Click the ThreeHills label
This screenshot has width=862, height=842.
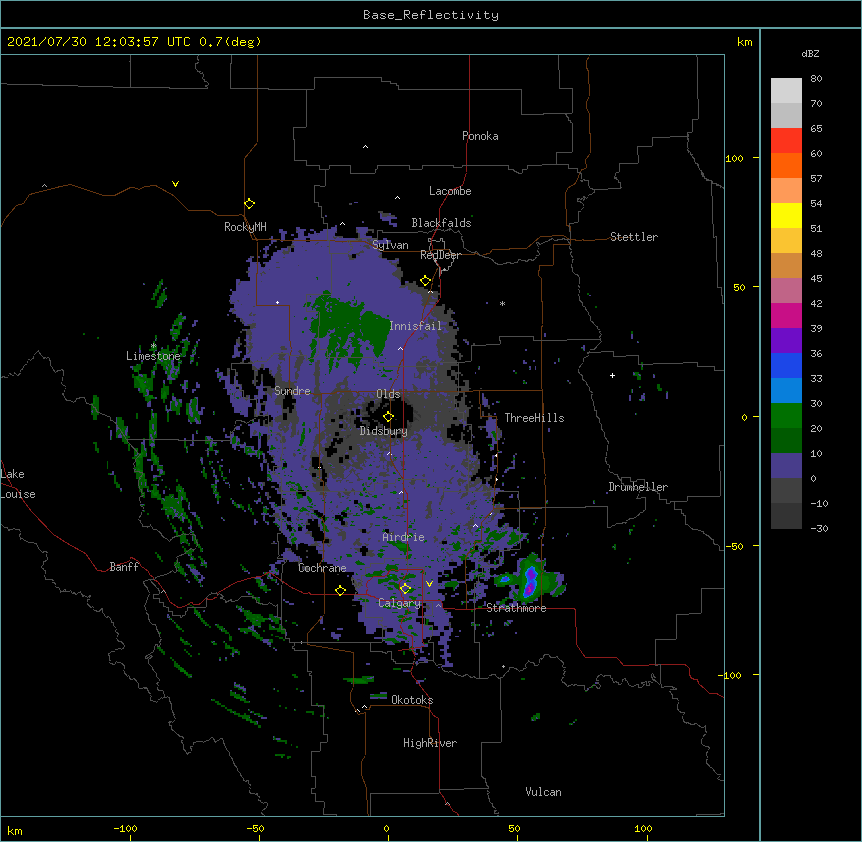[x=534, y=418]
